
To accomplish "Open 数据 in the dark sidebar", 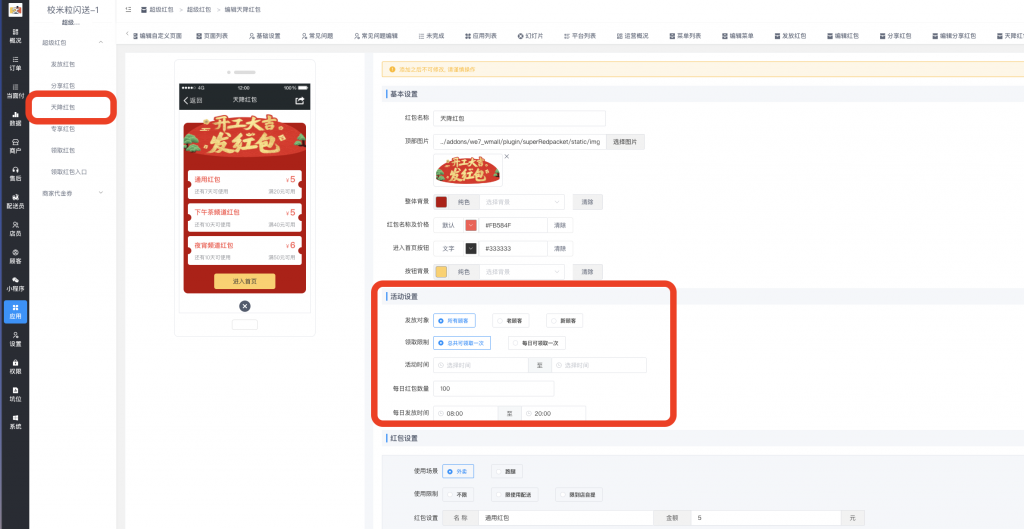I will click(14, 118).
